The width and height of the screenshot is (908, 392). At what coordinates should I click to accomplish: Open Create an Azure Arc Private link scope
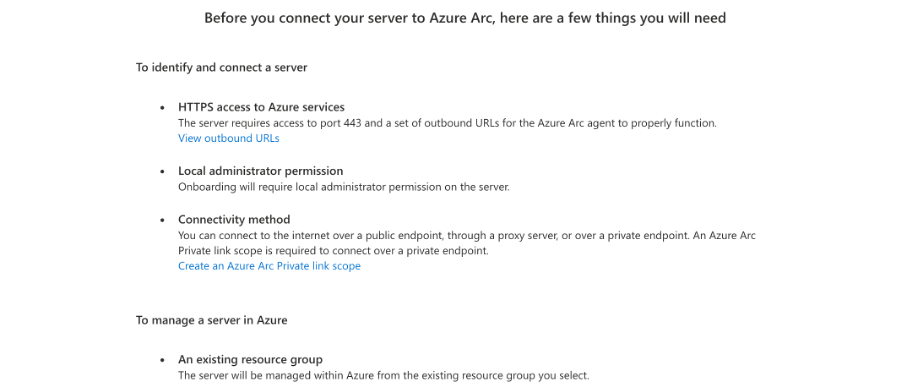[269, 266]
